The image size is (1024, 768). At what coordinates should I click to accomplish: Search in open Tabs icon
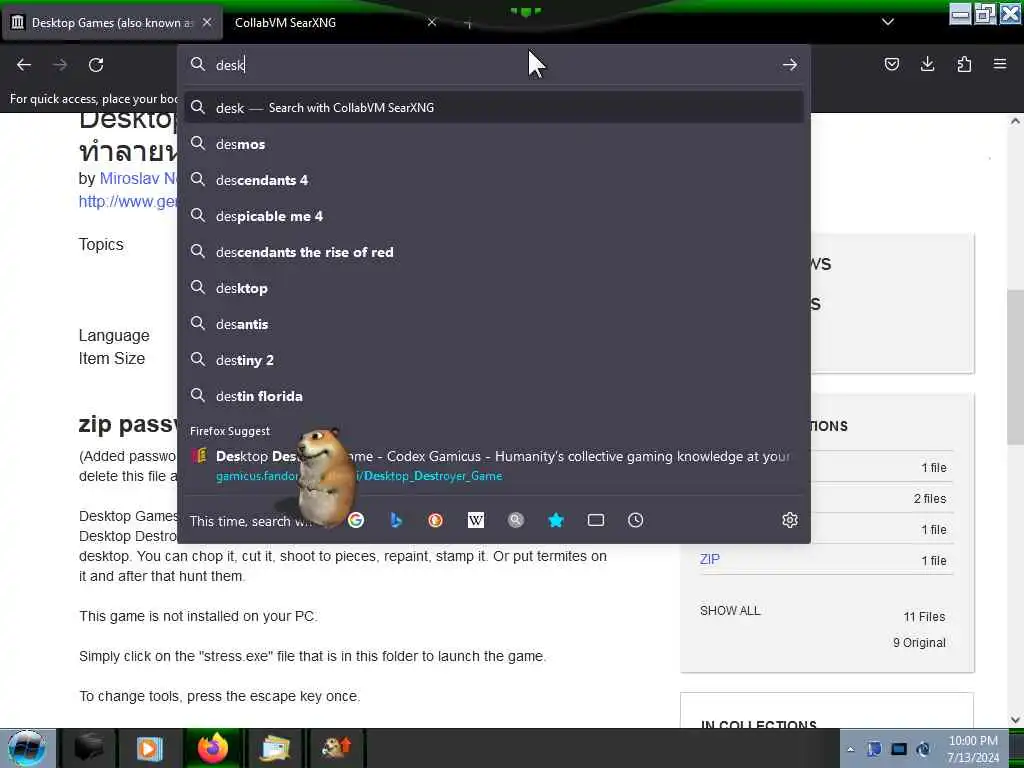pyautogui.click(x=596, y=520)
